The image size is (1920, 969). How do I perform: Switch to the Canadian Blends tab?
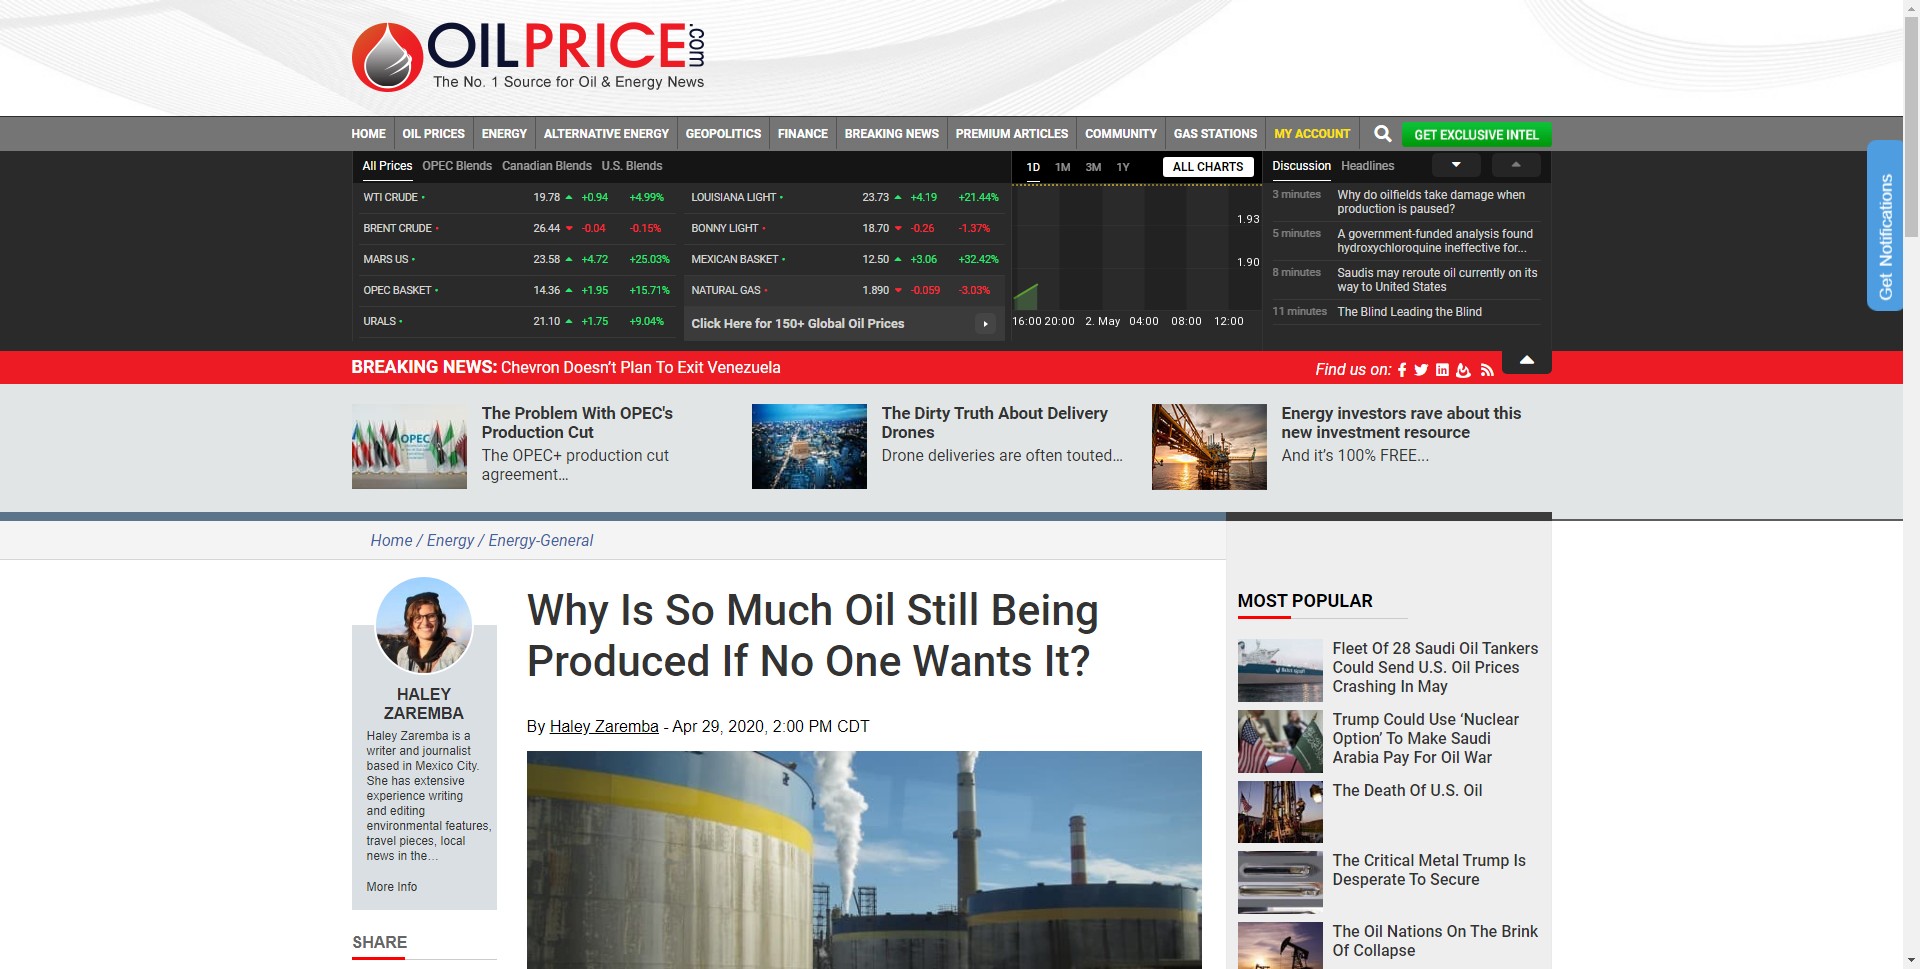[x=547, y=166]
